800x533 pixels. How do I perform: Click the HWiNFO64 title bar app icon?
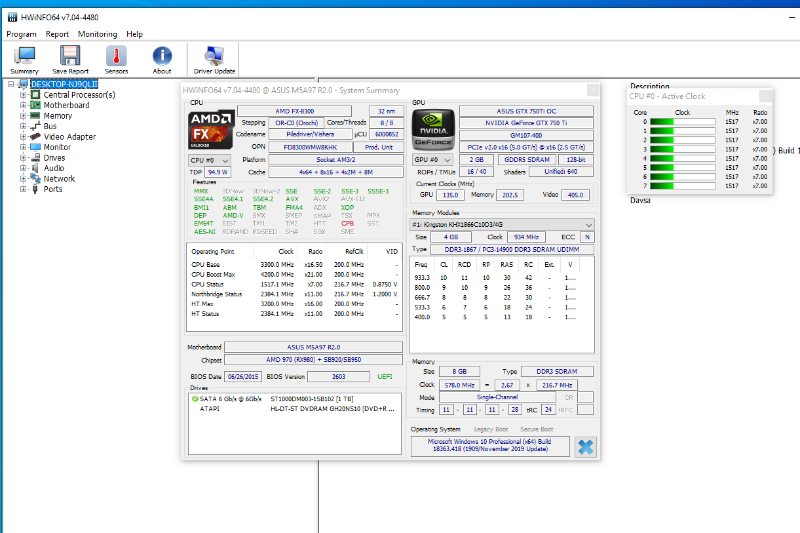12,17
